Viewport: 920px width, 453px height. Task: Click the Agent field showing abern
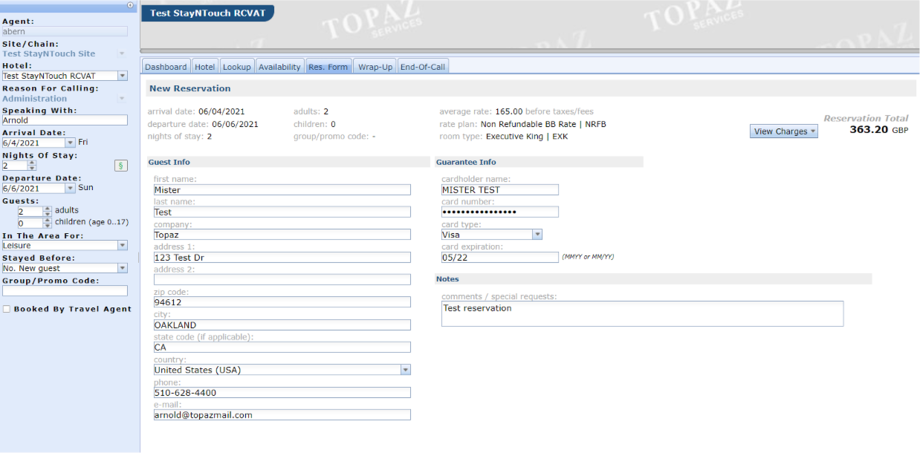point(65,32)
